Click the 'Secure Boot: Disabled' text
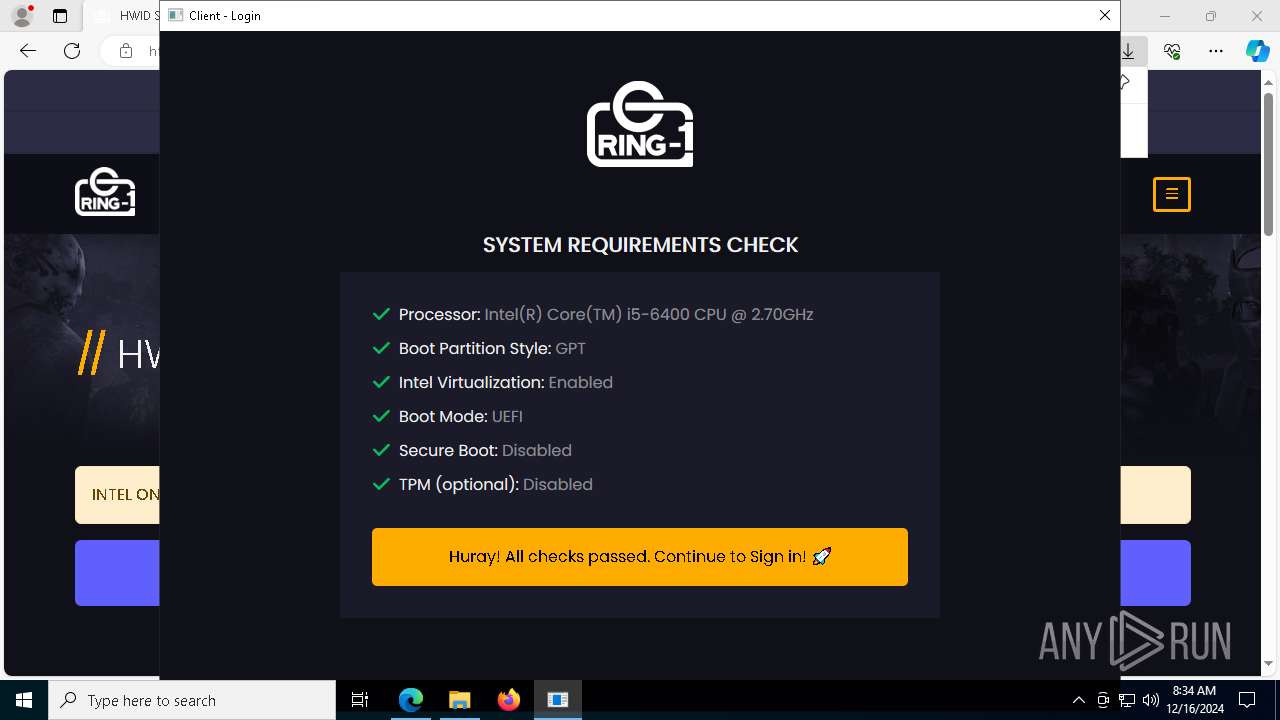 coord(485,450)
